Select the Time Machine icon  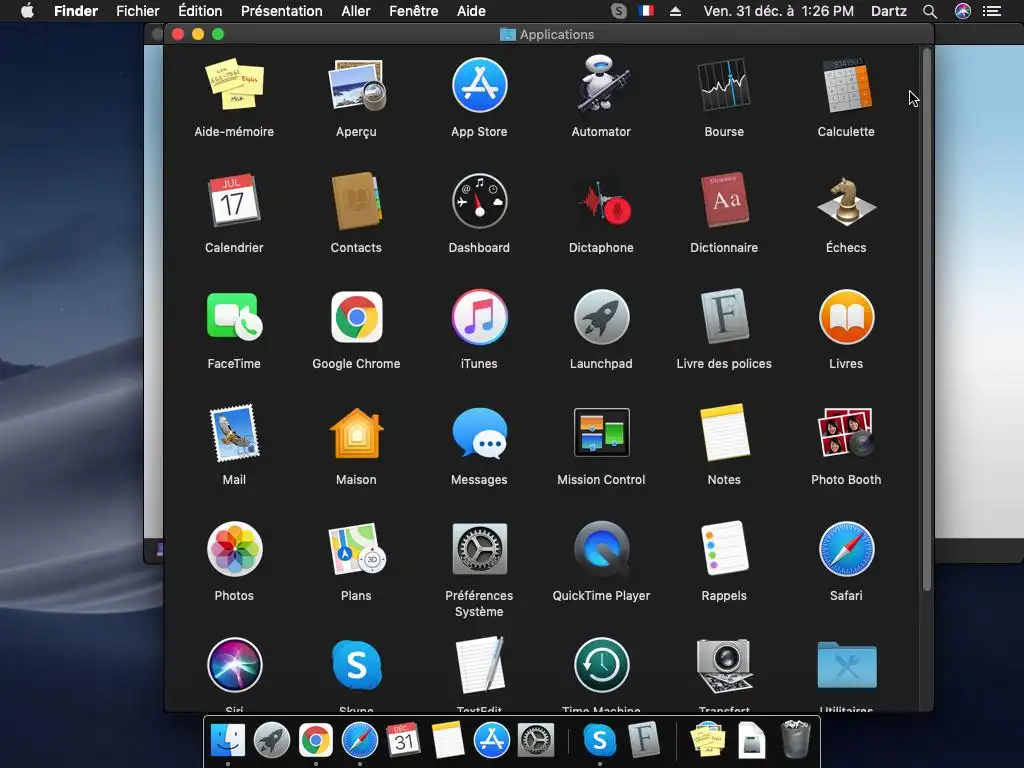[601, 665]
